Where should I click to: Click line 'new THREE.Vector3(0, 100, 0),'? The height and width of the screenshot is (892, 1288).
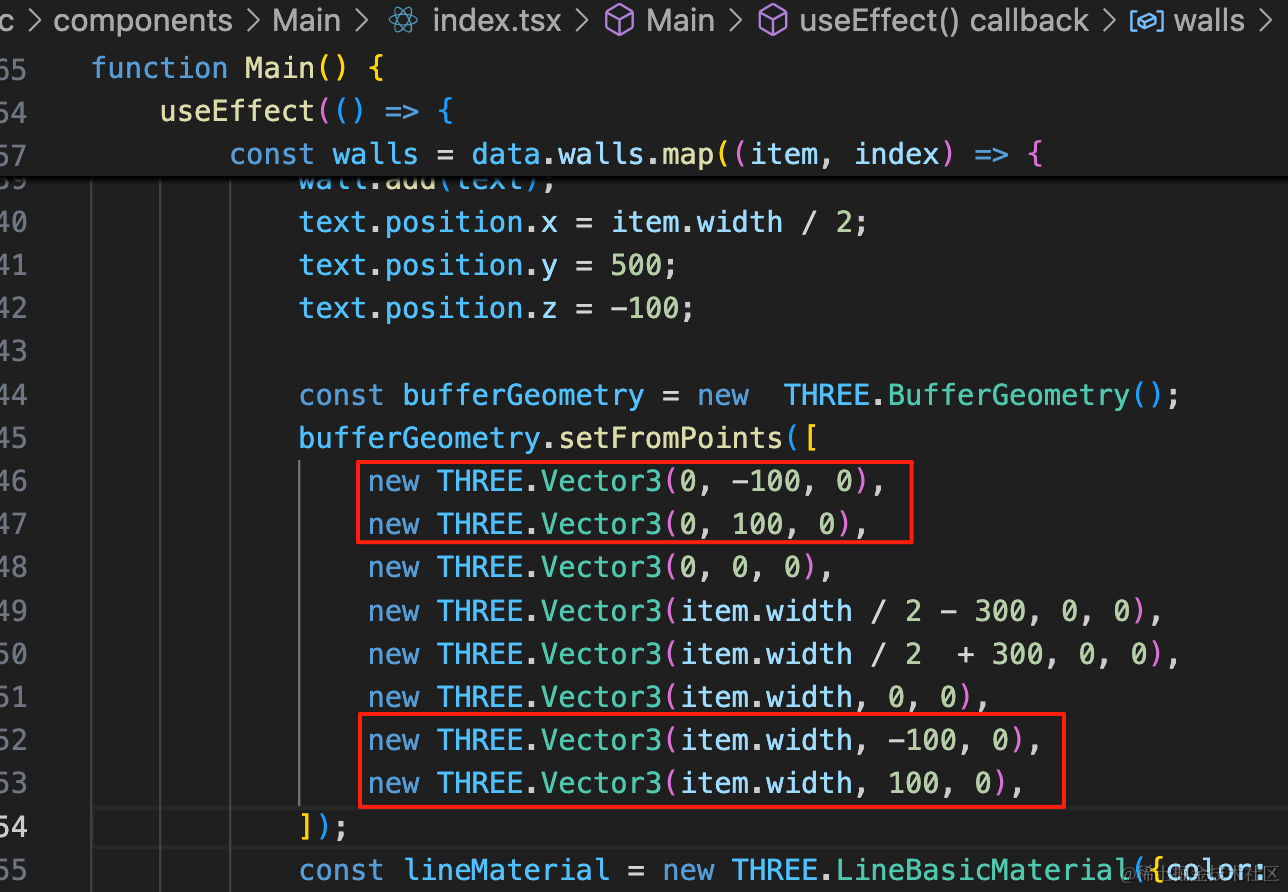[x=618, y=524]
